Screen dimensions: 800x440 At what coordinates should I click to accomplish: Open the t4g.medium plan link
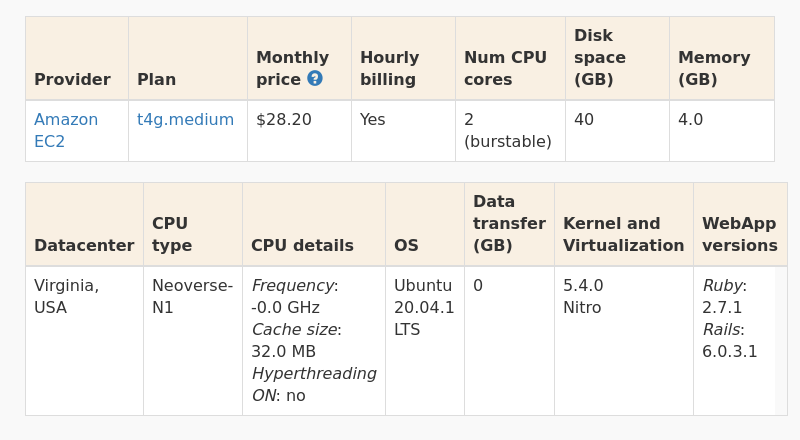point(185,120)
